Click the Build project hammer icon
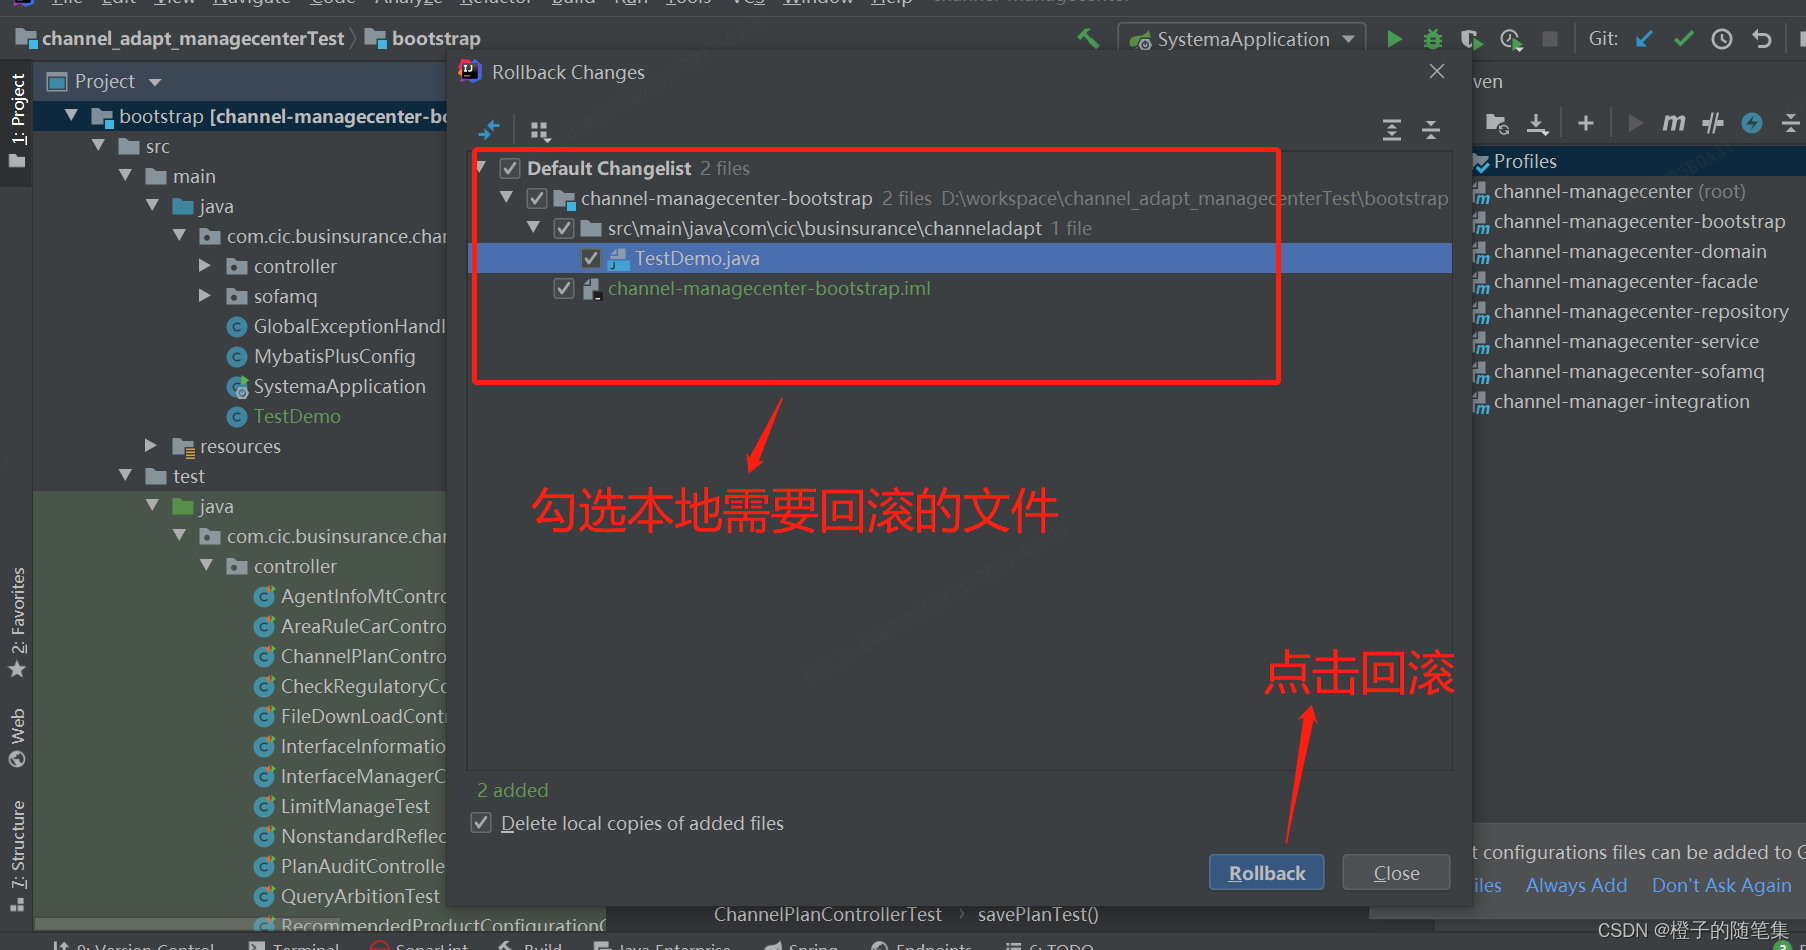Image resolution: width=1806 pixels, height=950 pixels. 1088,39
